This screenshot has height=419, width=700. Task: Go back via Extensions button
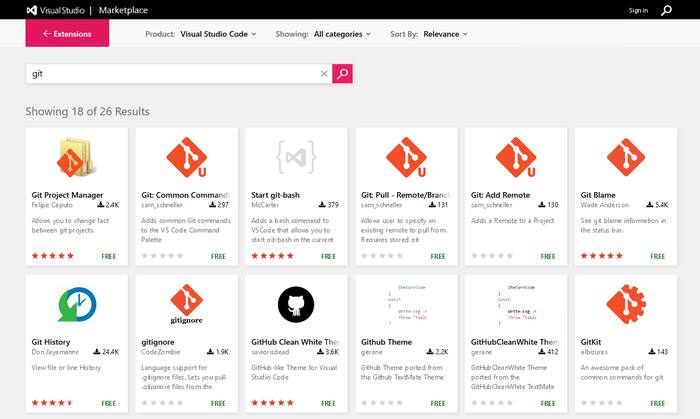[67, 33]
